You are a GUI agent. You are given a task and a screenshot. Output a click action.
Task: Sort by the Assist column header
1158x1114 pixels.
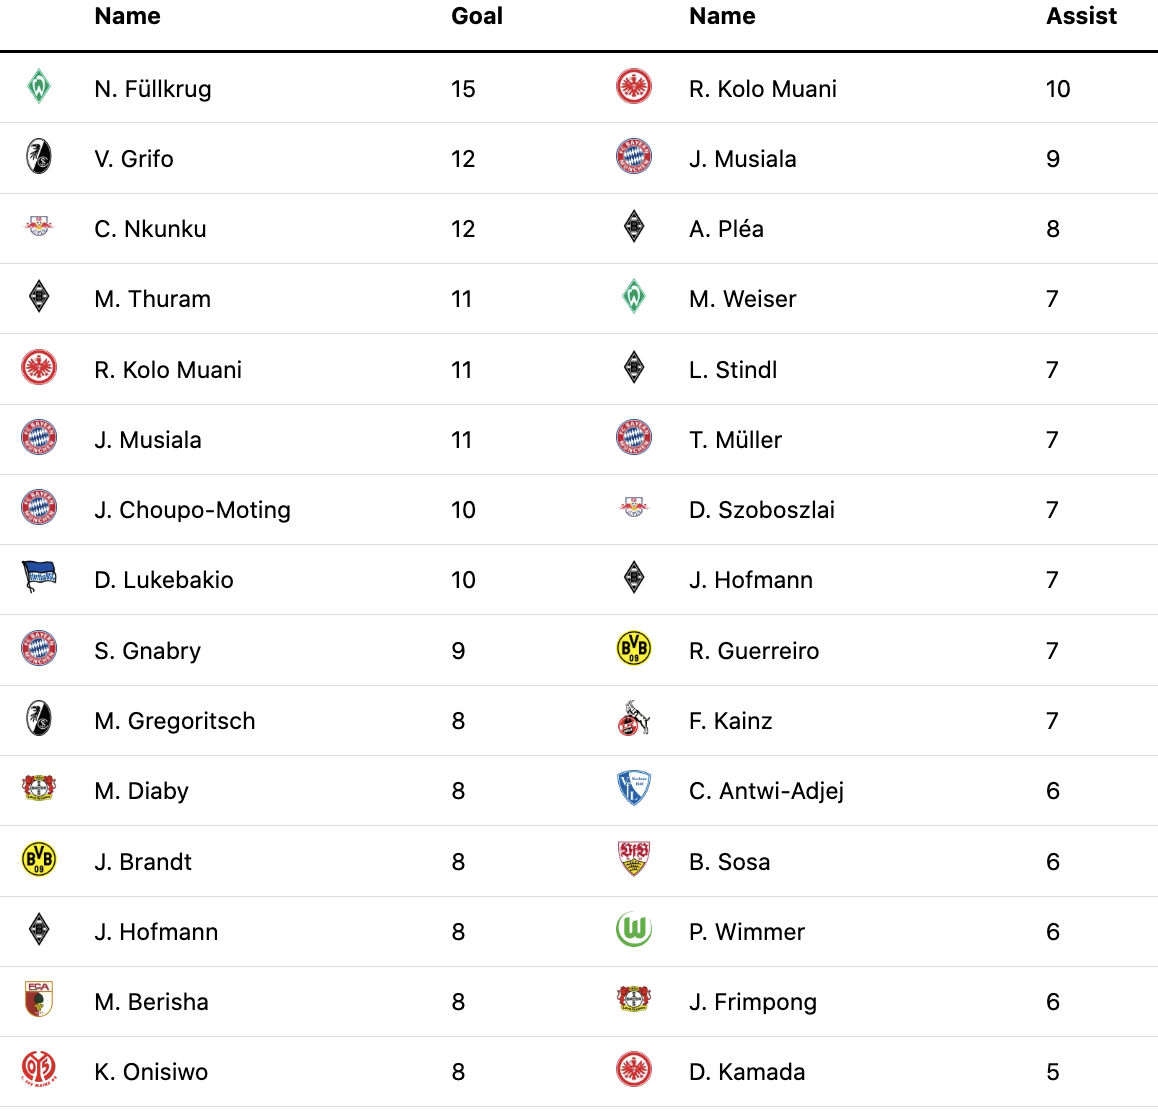coord(1081,16)
